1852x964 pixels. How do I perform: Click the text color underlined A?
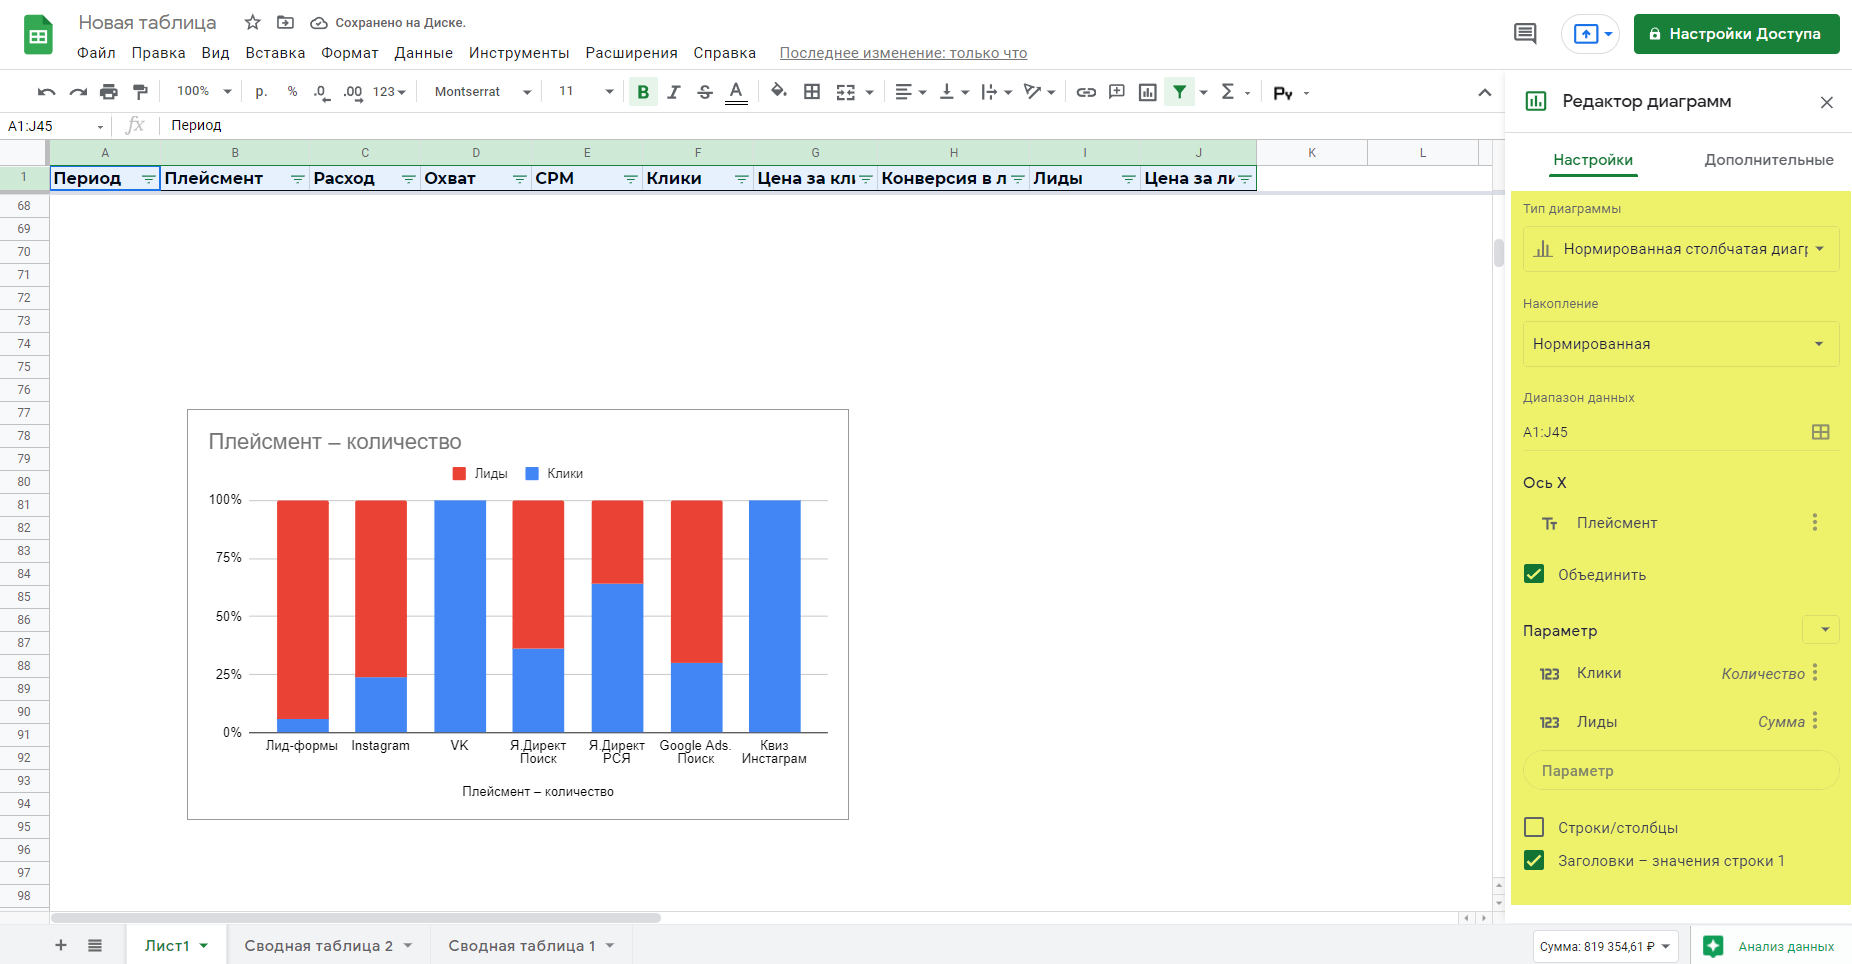pyautogui.click(x=736, y=92)
